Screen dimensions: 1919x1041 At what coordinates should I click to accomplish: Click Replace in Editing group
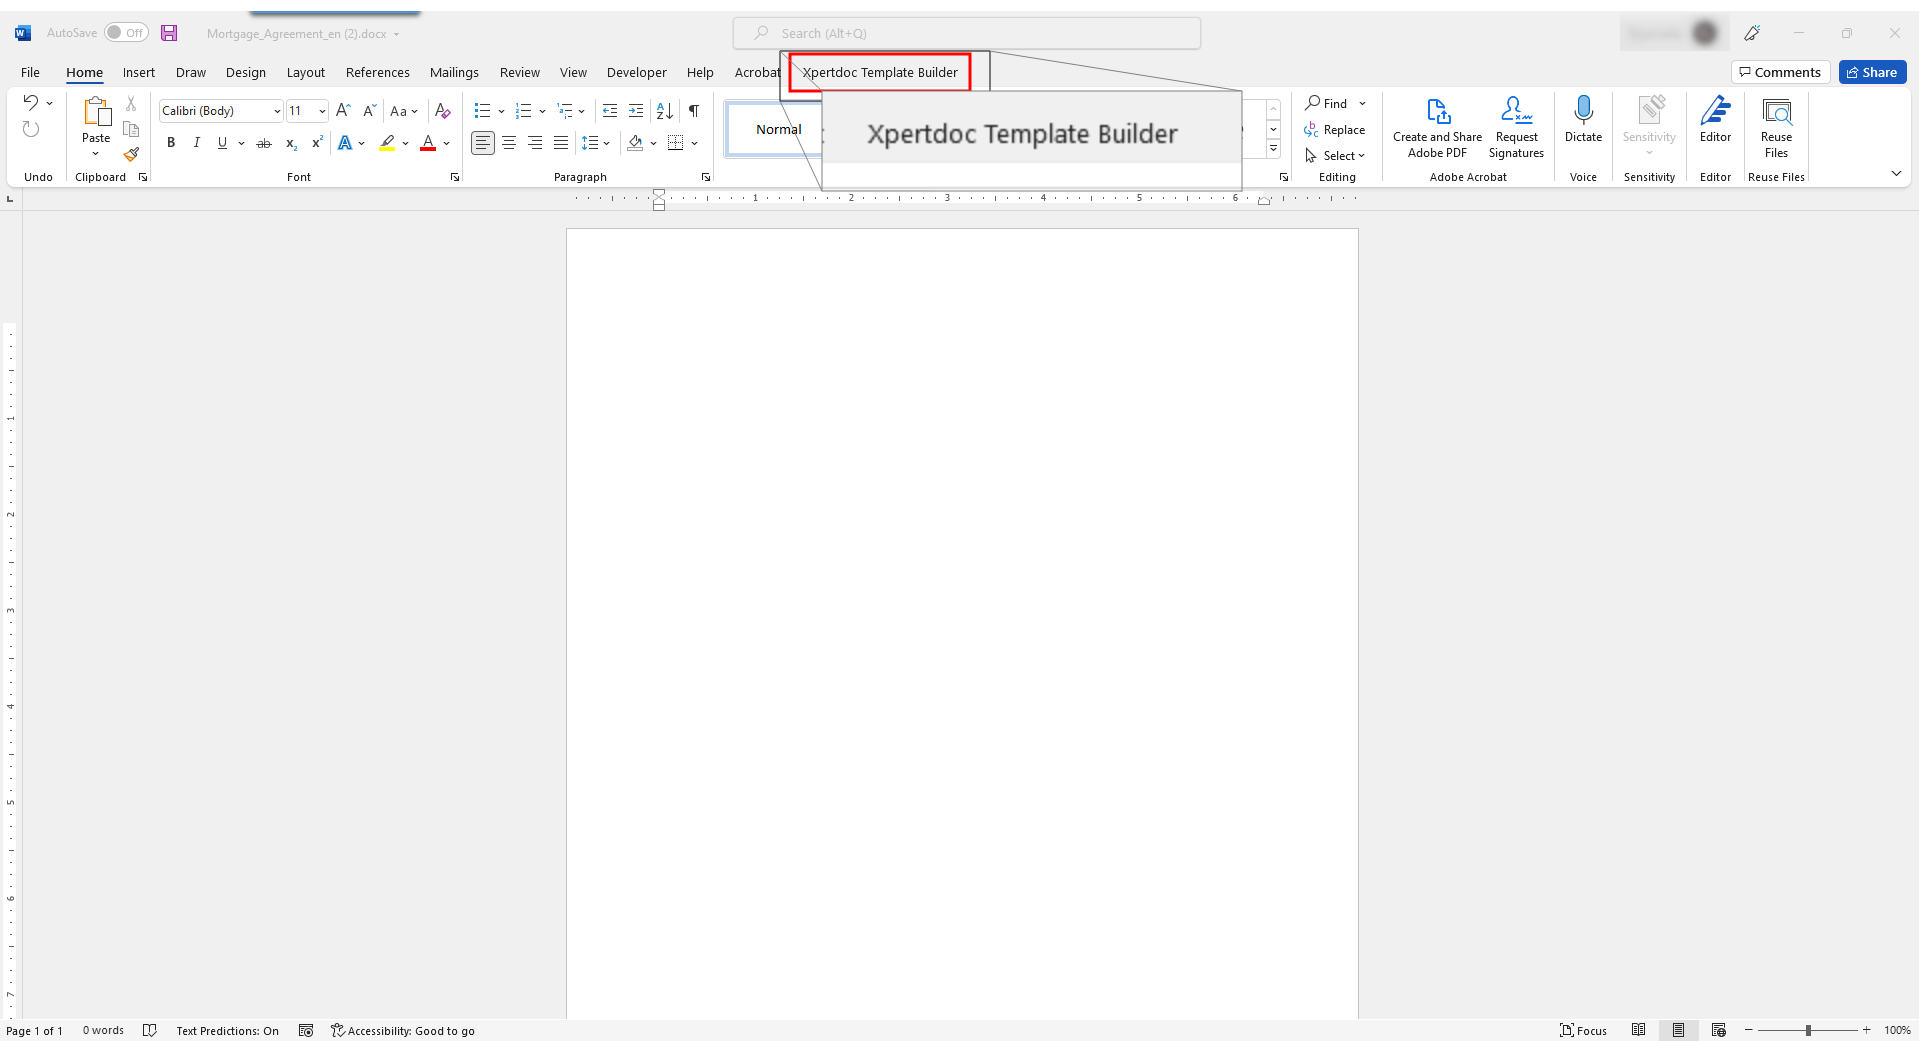pos(1335,130)
